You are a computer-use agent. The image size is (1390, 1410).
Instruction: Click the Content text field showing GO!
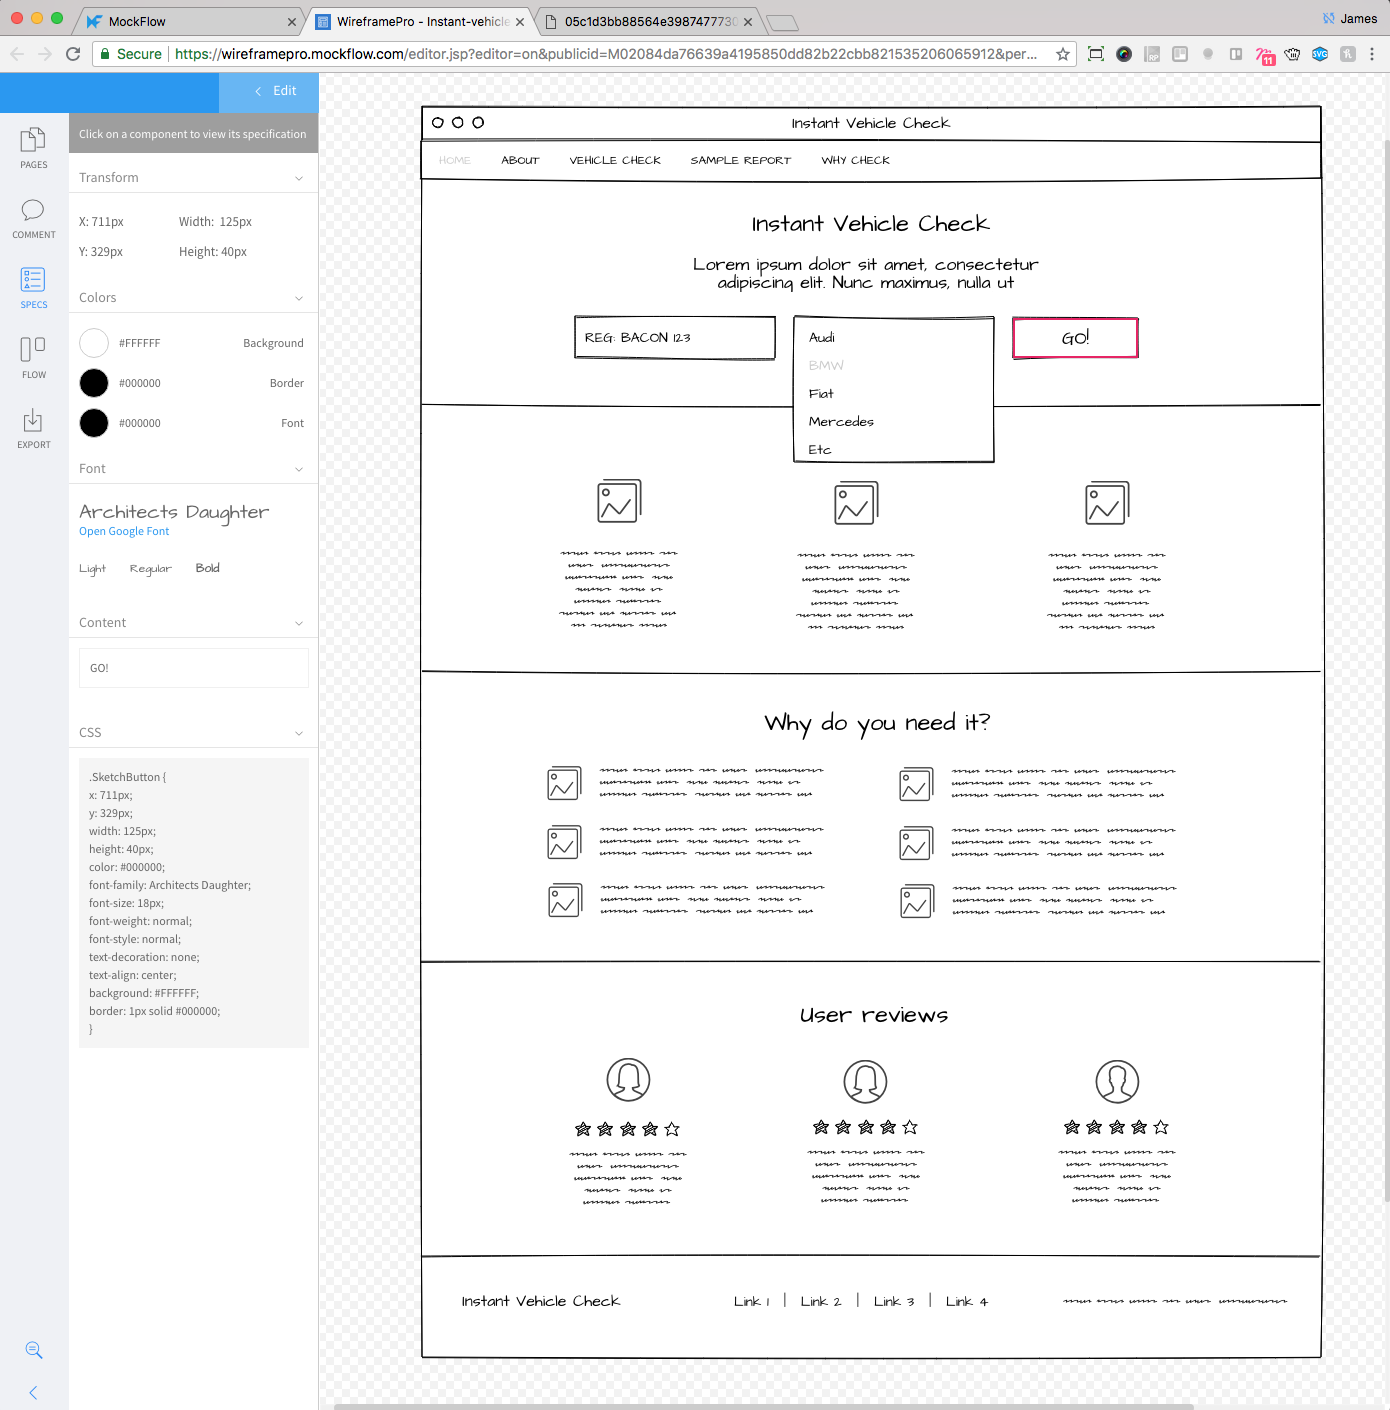[194, 668]
